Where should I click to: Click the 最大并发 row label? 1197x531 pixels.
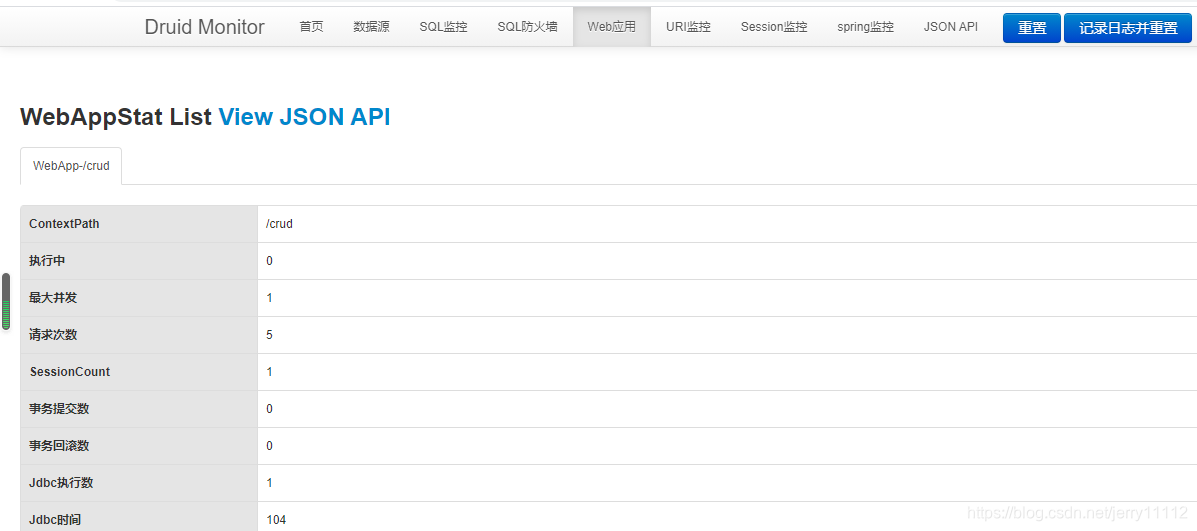click(x=53, y=298)
